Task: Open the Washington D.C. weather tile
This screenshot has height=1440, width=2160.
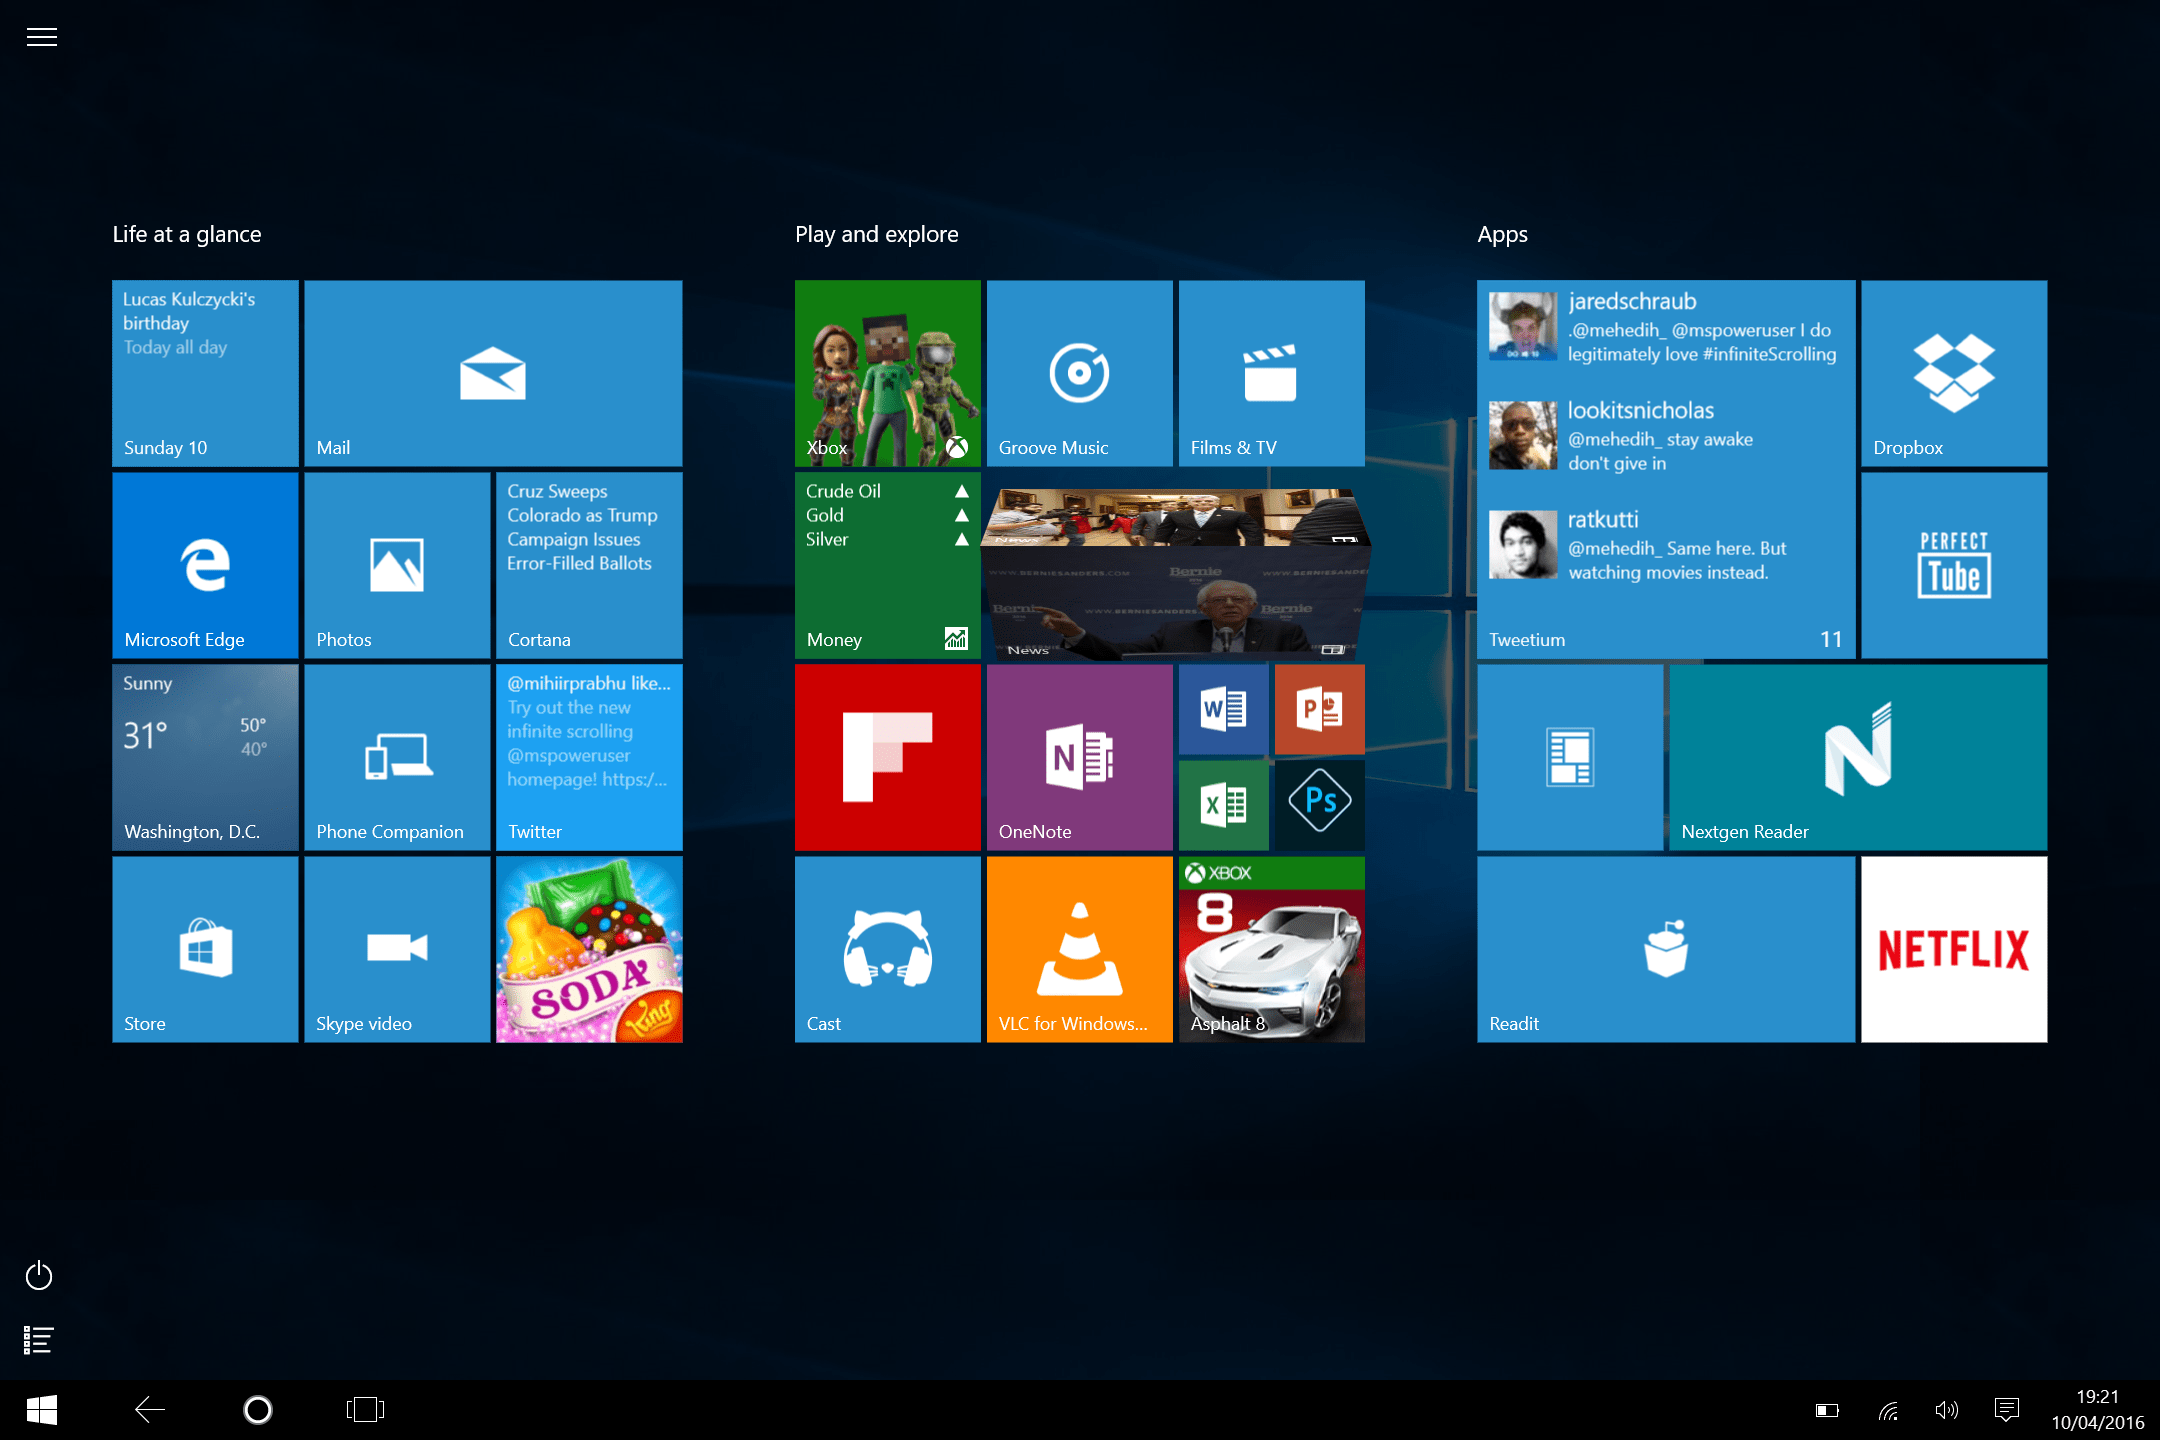Action: click(204, 755)
